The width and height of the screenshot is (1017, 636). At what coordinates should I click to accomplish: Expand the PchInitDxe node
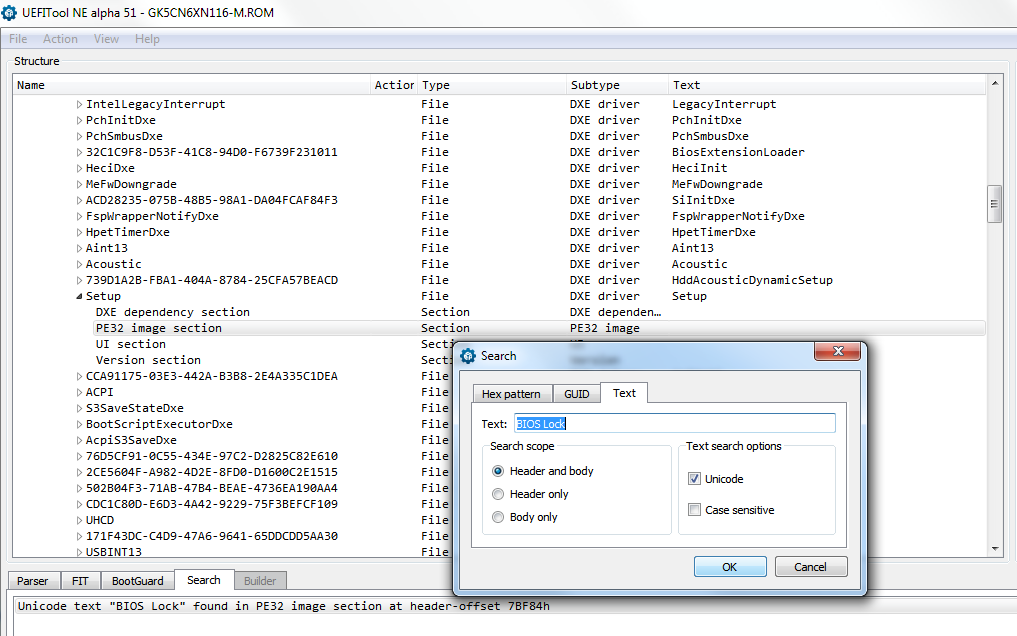tap(79, 121)
